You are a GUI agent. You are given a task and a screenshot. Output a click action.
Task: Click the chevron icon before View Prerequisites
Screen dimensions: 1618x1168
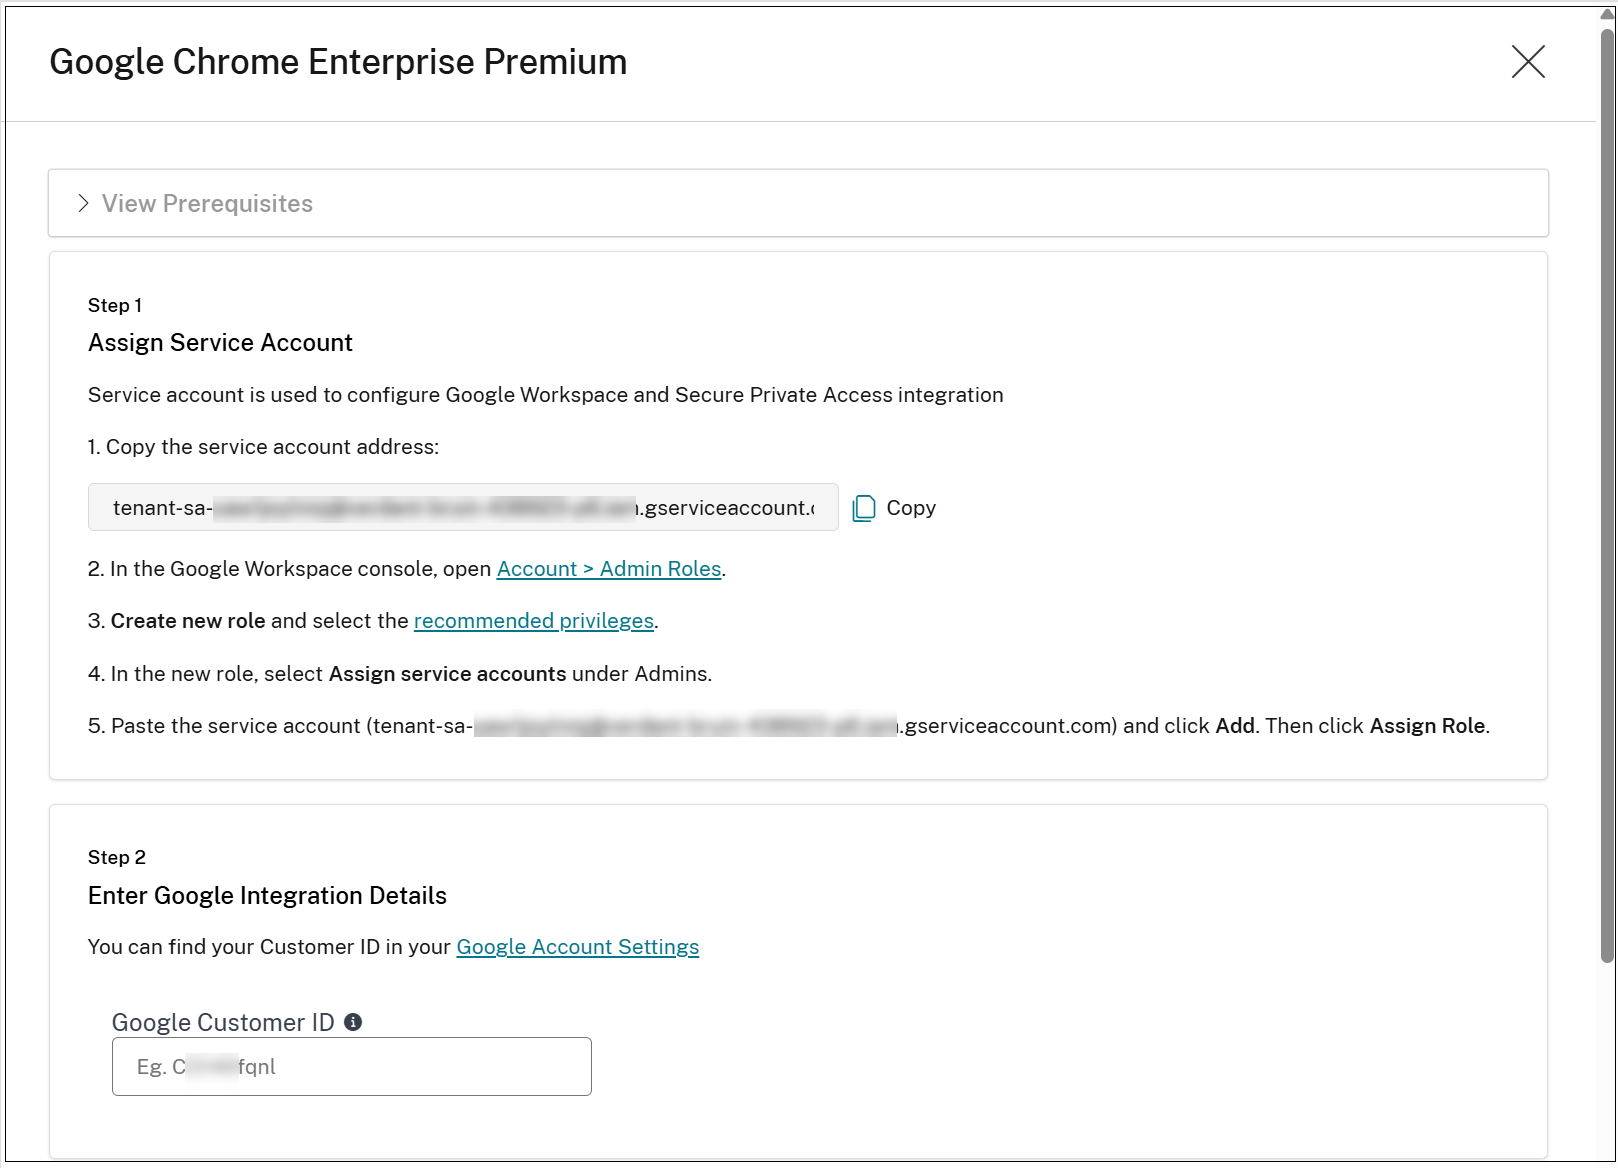point(84,202)
